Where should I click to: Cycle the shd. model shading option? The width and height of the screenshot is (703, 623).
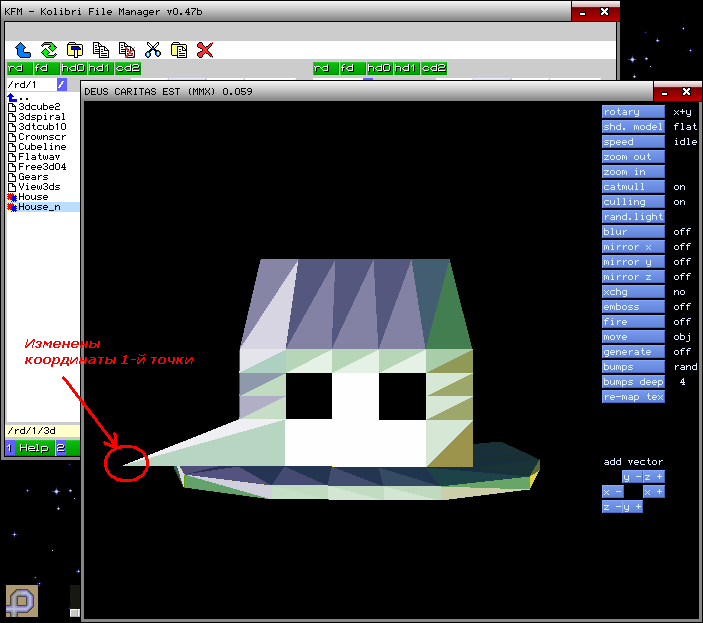(x=632, y=127)
